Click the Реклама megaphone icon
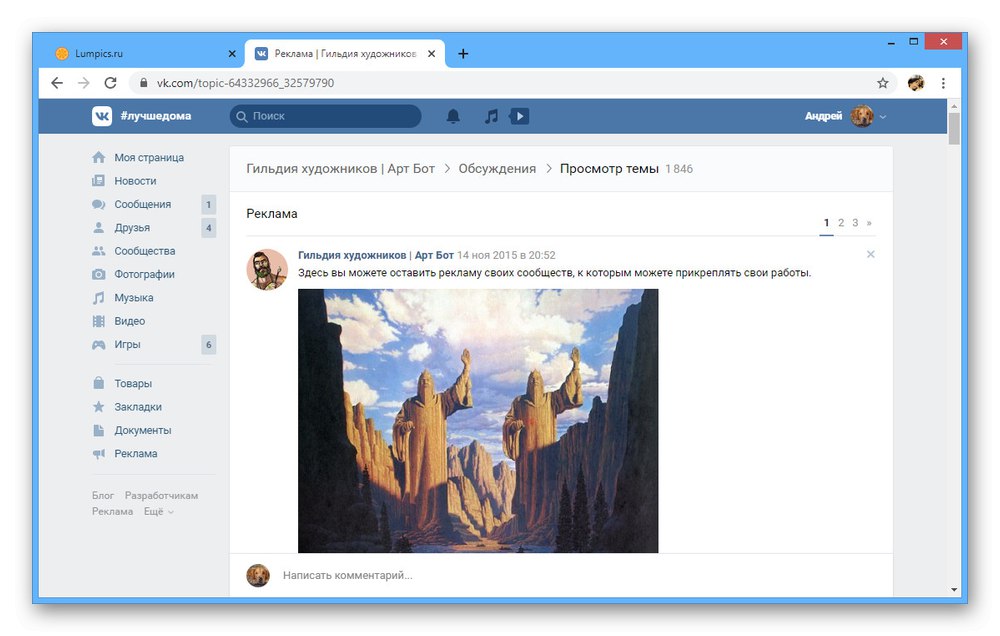Viewport: 1000px width, 636px height. 98,454
